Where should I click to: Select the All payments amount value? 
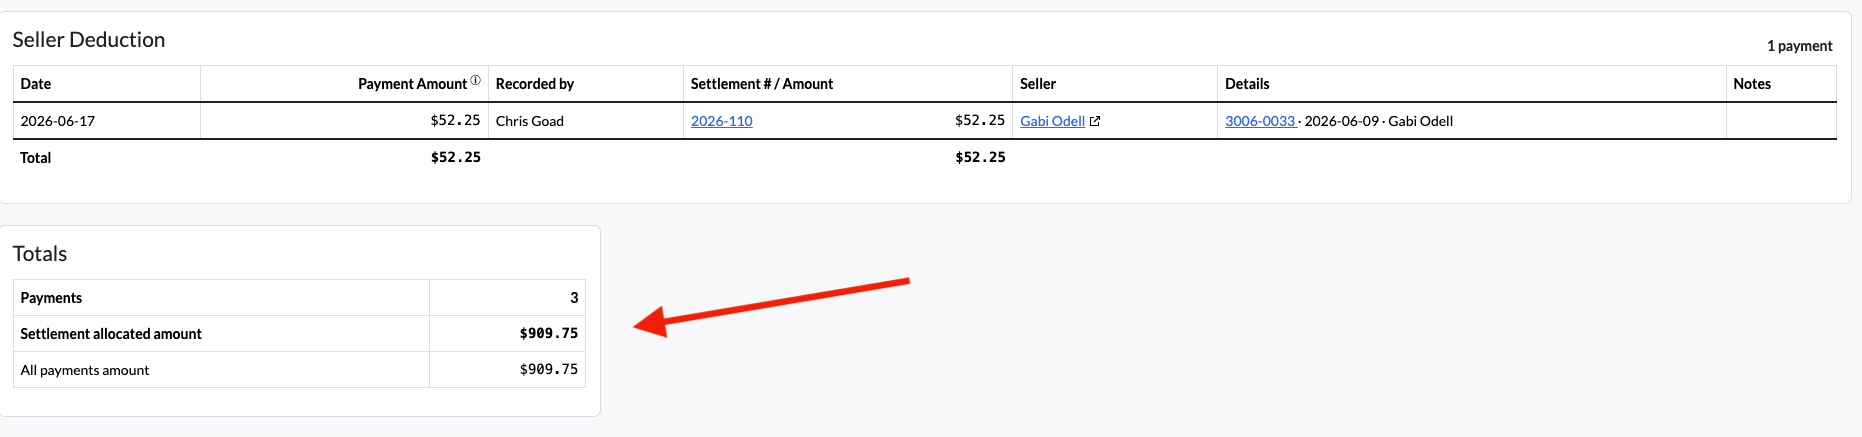tap(548, 370)
